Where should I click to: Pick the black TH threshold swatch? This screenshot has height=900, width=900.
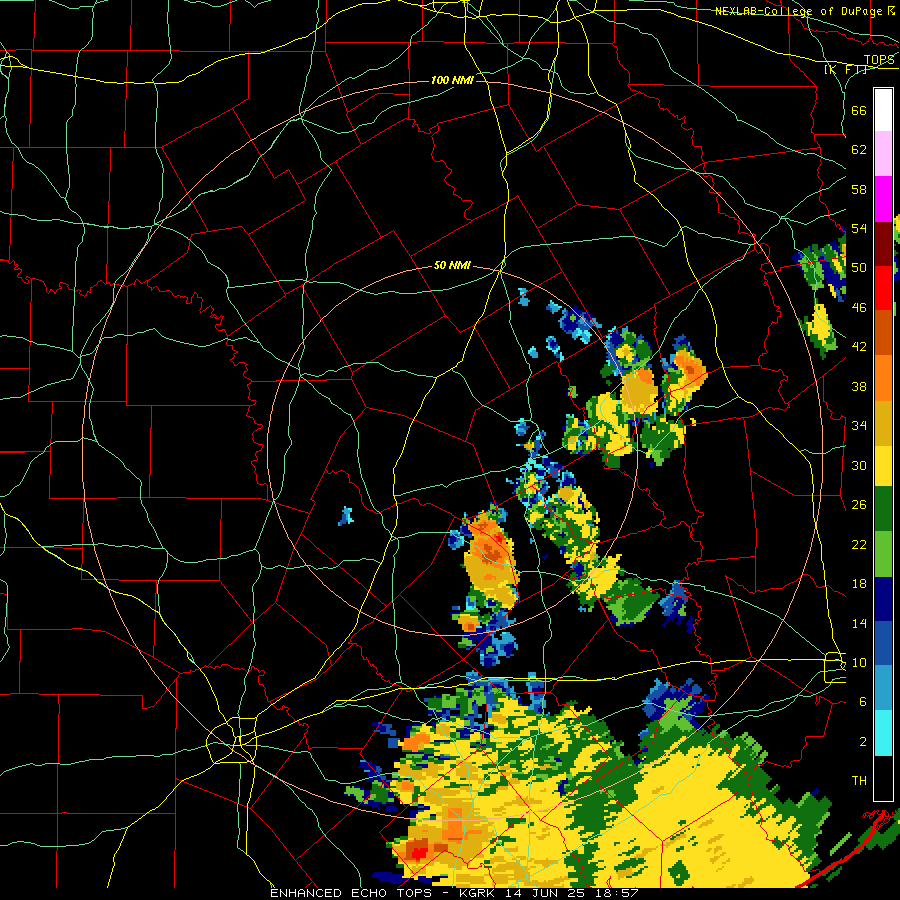tap(883, 778)
